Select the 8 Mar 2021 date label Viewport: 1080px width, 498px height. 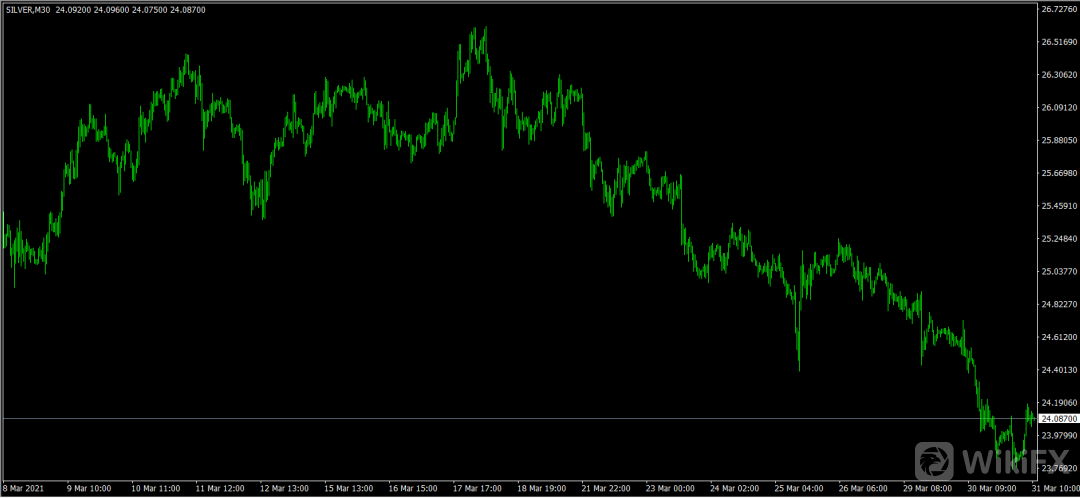pos(24,489)
